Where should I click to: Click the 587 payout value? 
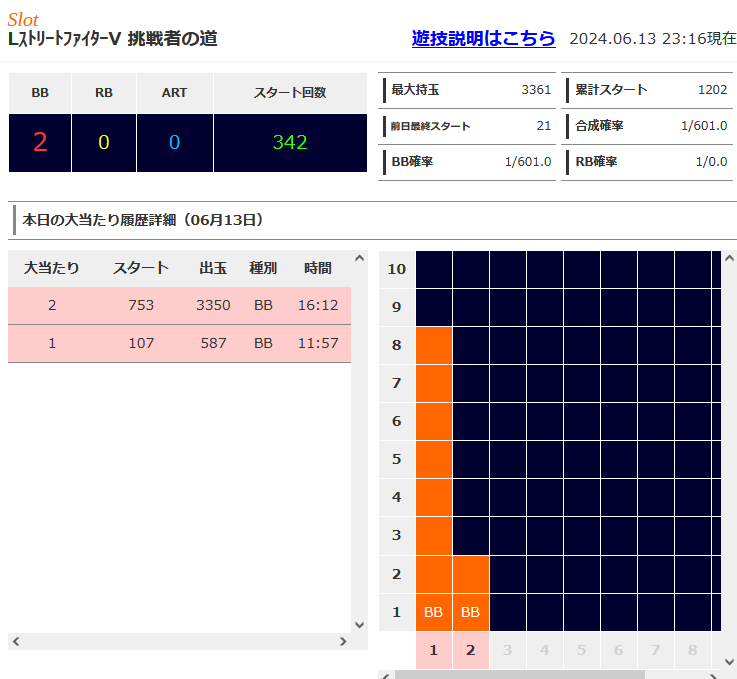coord(213,343)
